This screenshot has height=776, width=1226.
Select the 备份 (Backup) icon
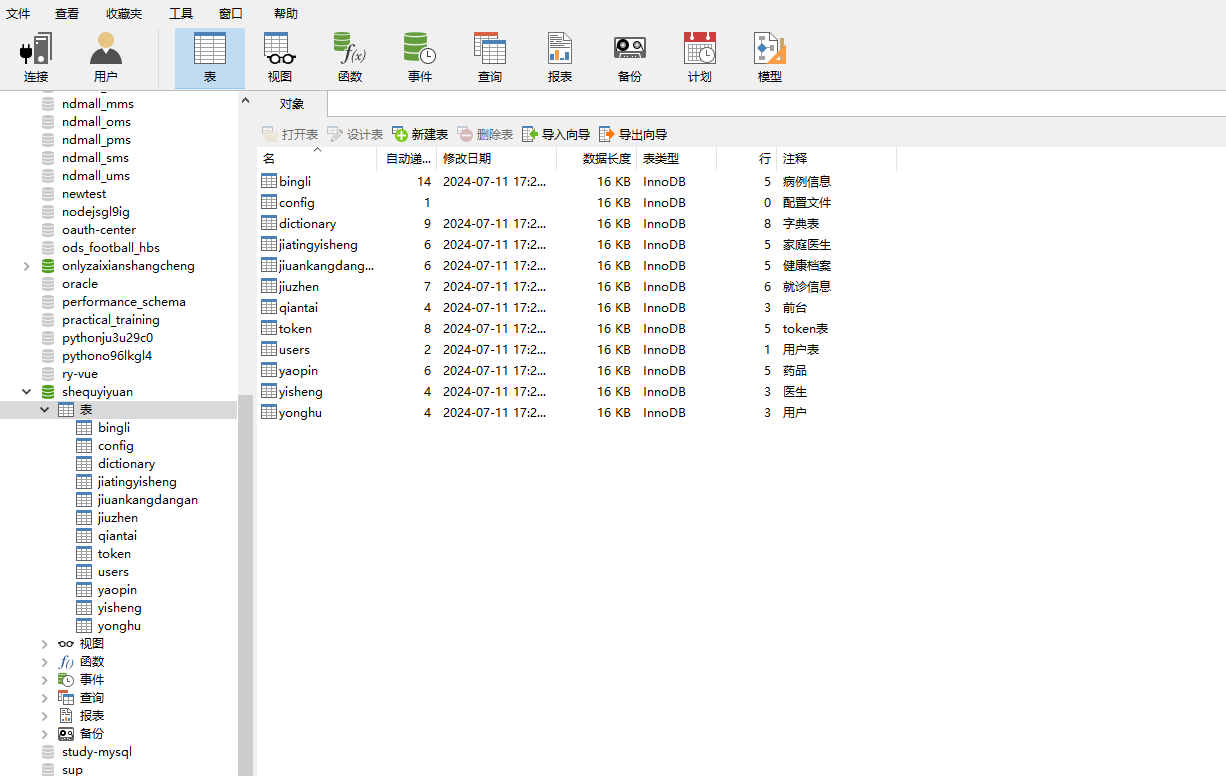(x=629, y=57)
